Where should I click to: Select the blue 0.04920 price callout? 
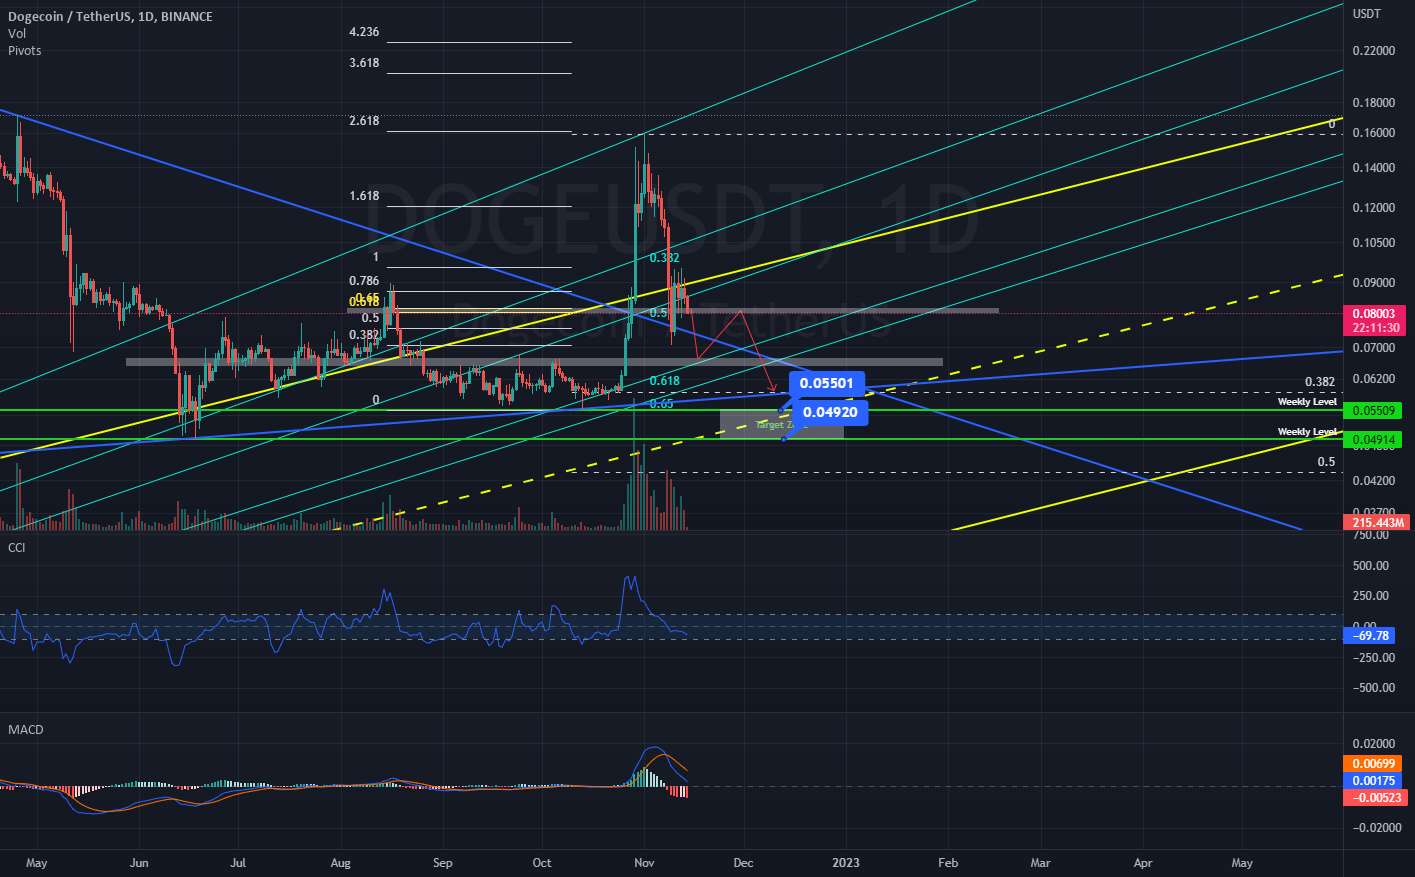(x=830, y=412)
